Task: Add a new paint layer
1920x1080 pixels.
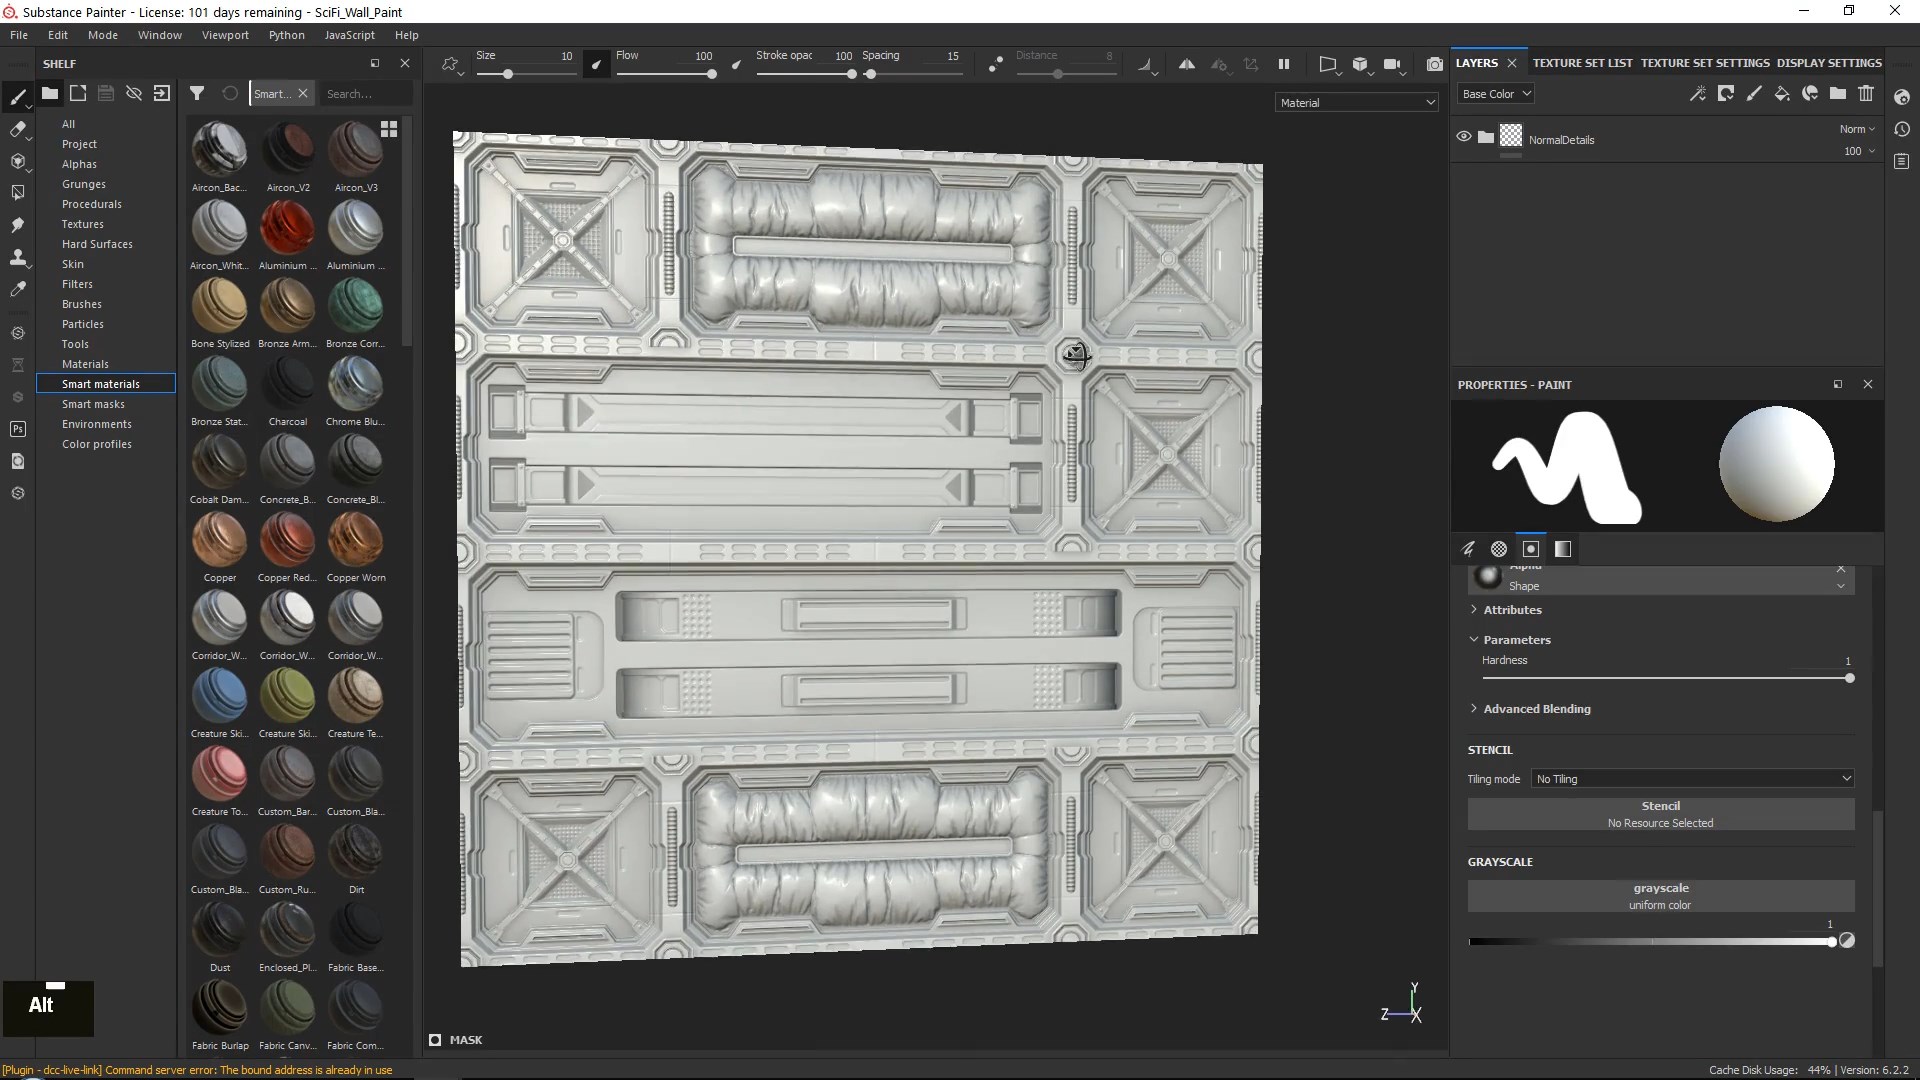Action: 1754,93
